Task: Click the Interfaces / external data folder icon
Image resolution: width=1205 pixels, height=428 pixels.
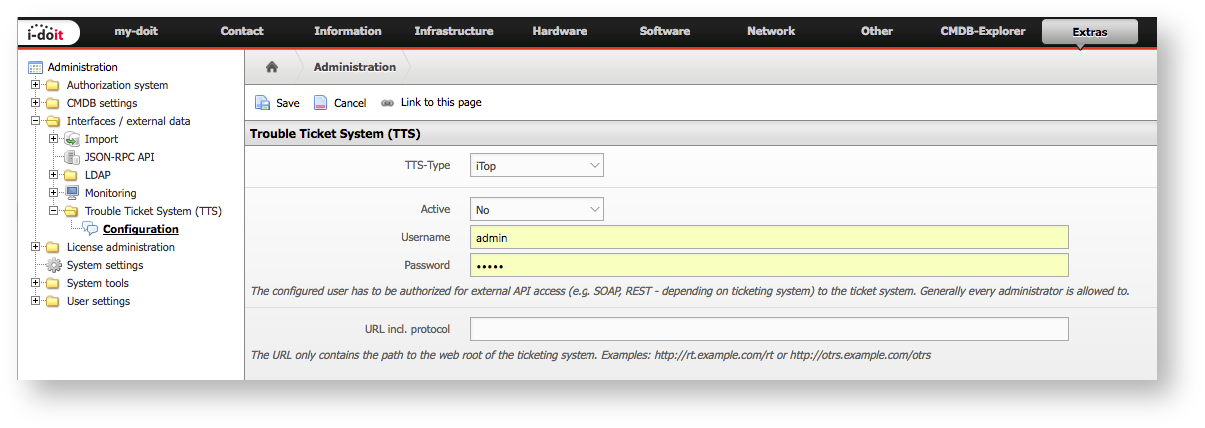Action: coord(53,121)
